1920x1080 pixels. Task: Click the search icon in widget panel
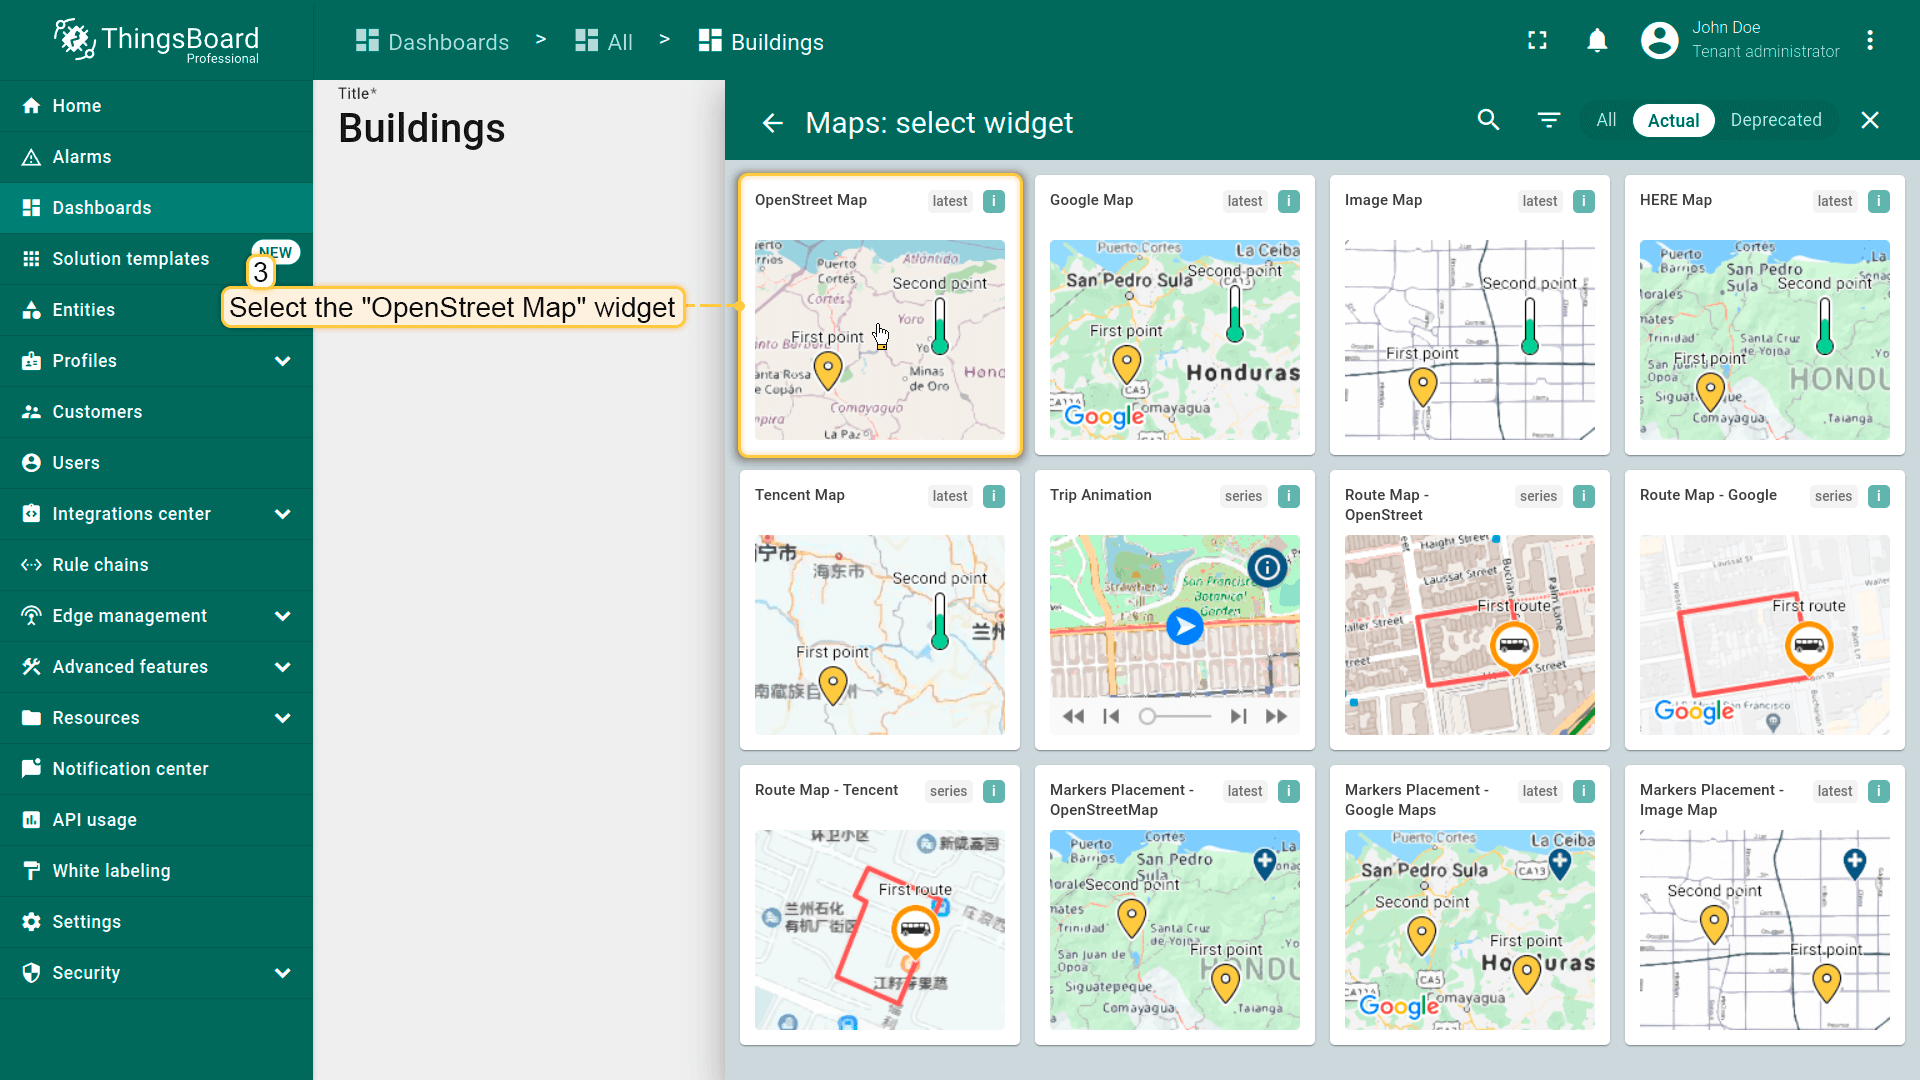pyautogui.click(x=1488, y=120)
